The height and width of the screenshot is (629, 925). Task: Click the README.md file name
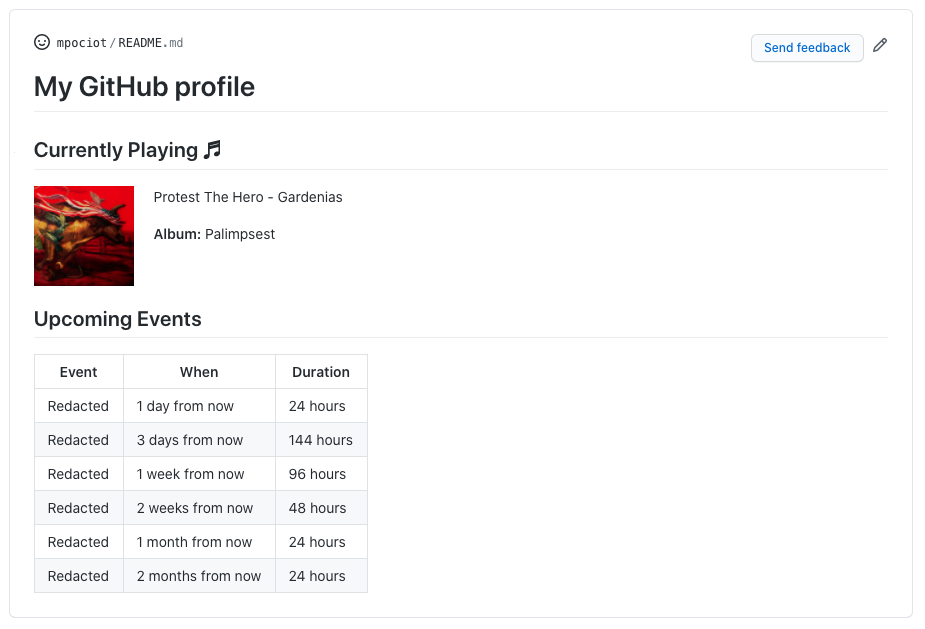click(150, 43)
